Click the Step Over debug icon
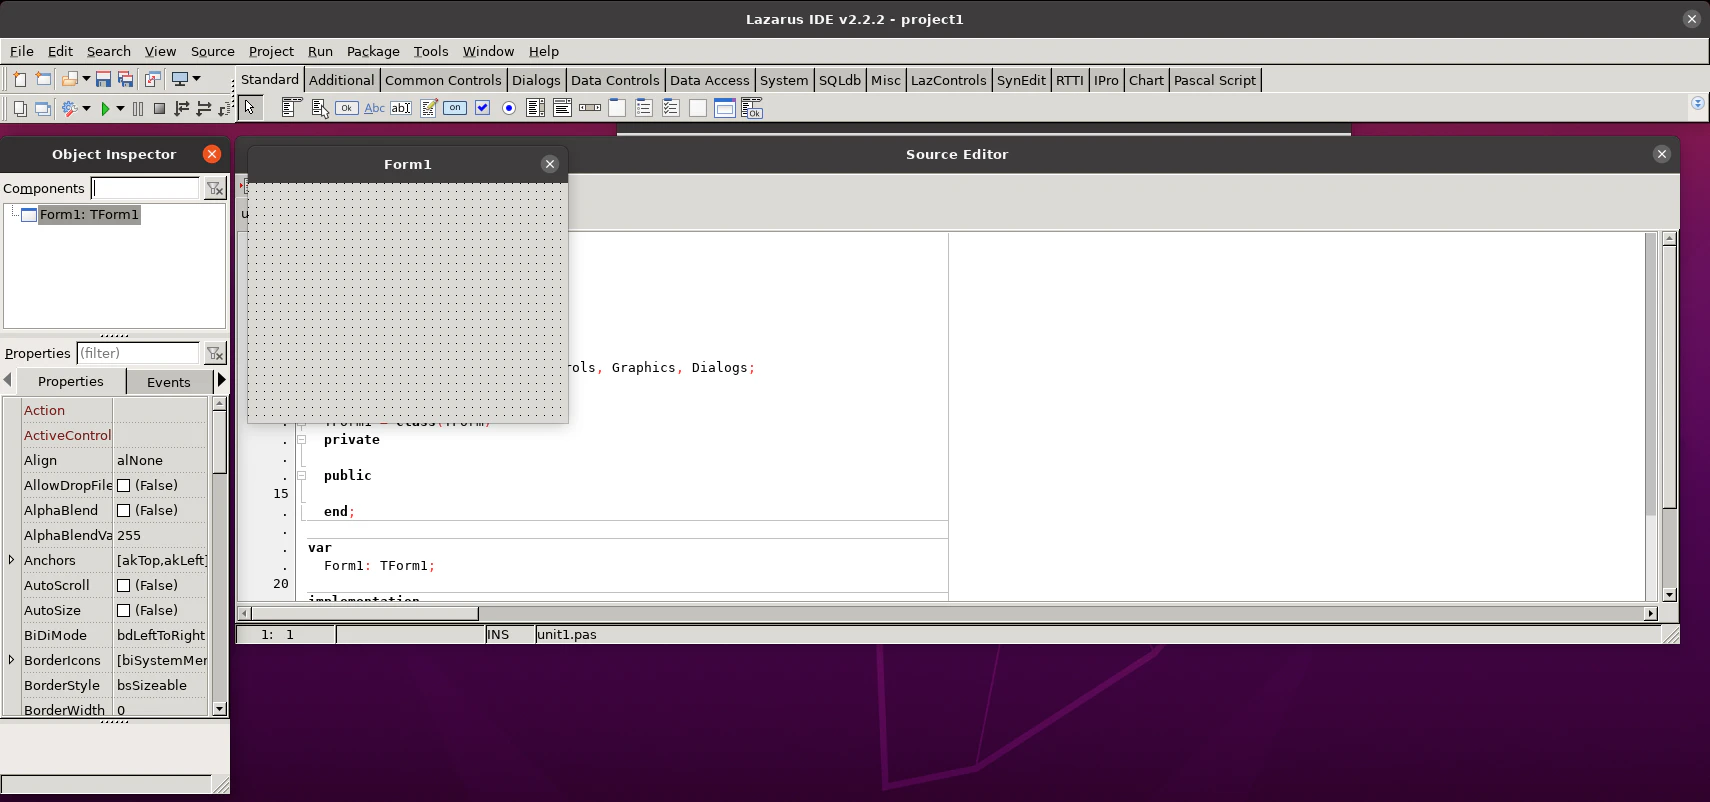The image size is (1710, 802). pos(204,108)
